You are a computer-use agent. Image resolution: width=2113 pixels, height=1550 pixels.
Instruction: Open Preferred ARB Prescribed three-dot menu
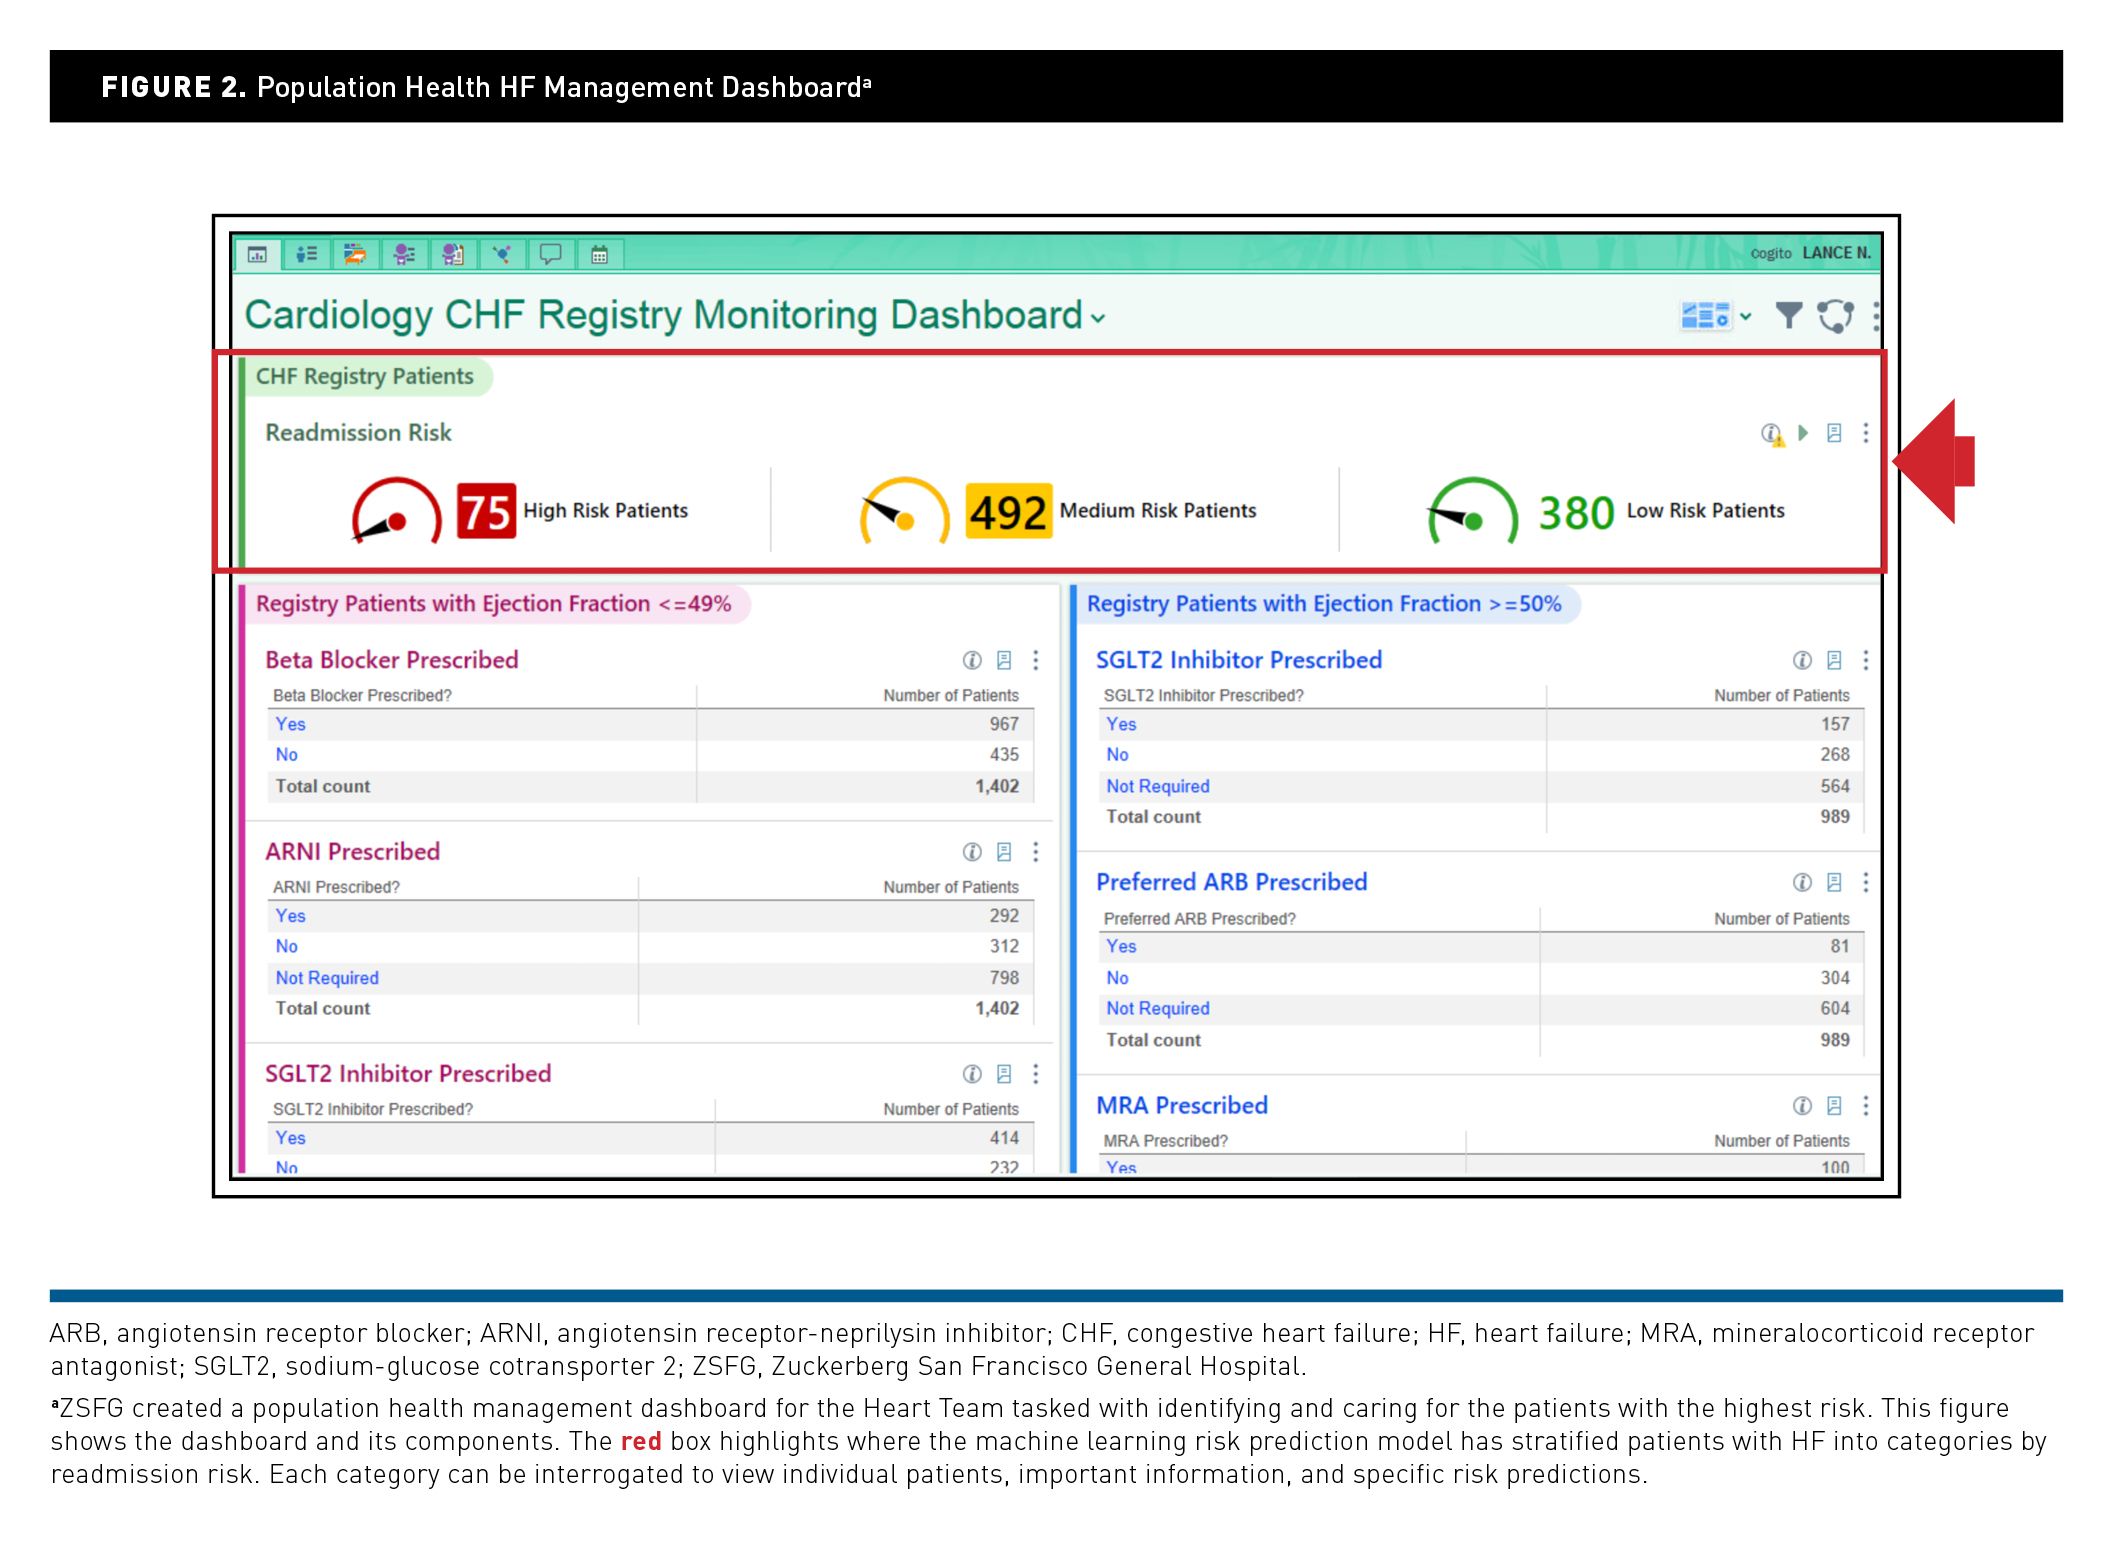1866,882
